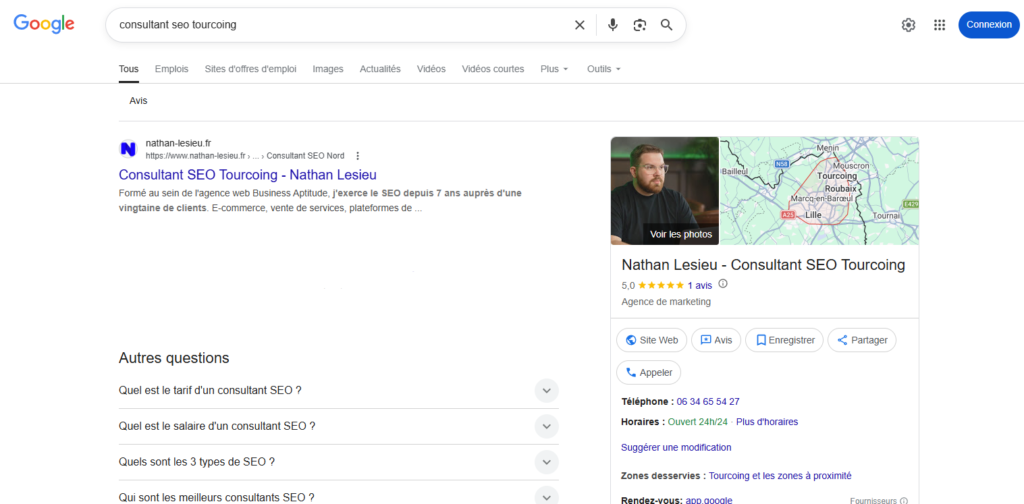Switch to the Actualités tab

coord(380,69)
